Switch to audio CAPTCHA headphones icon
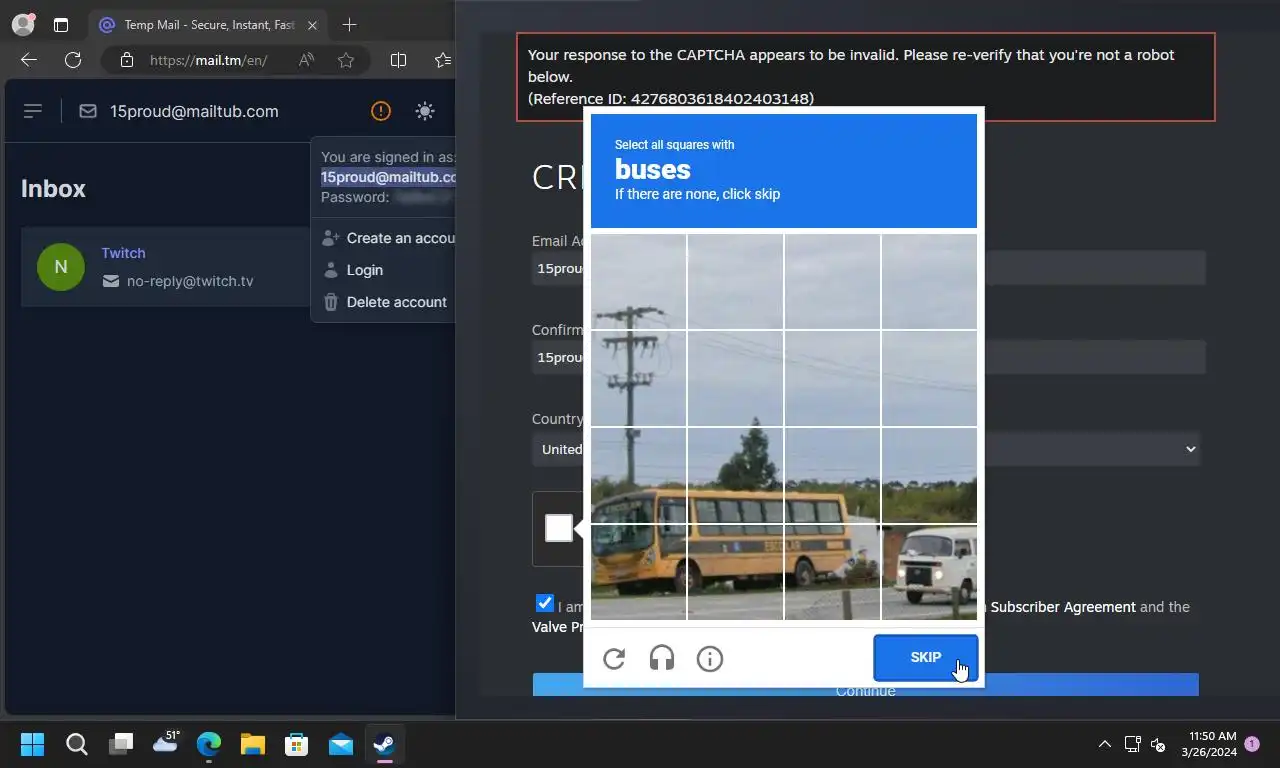The height and width of the screenshot is (768, 1280). (x=662, y=658)
